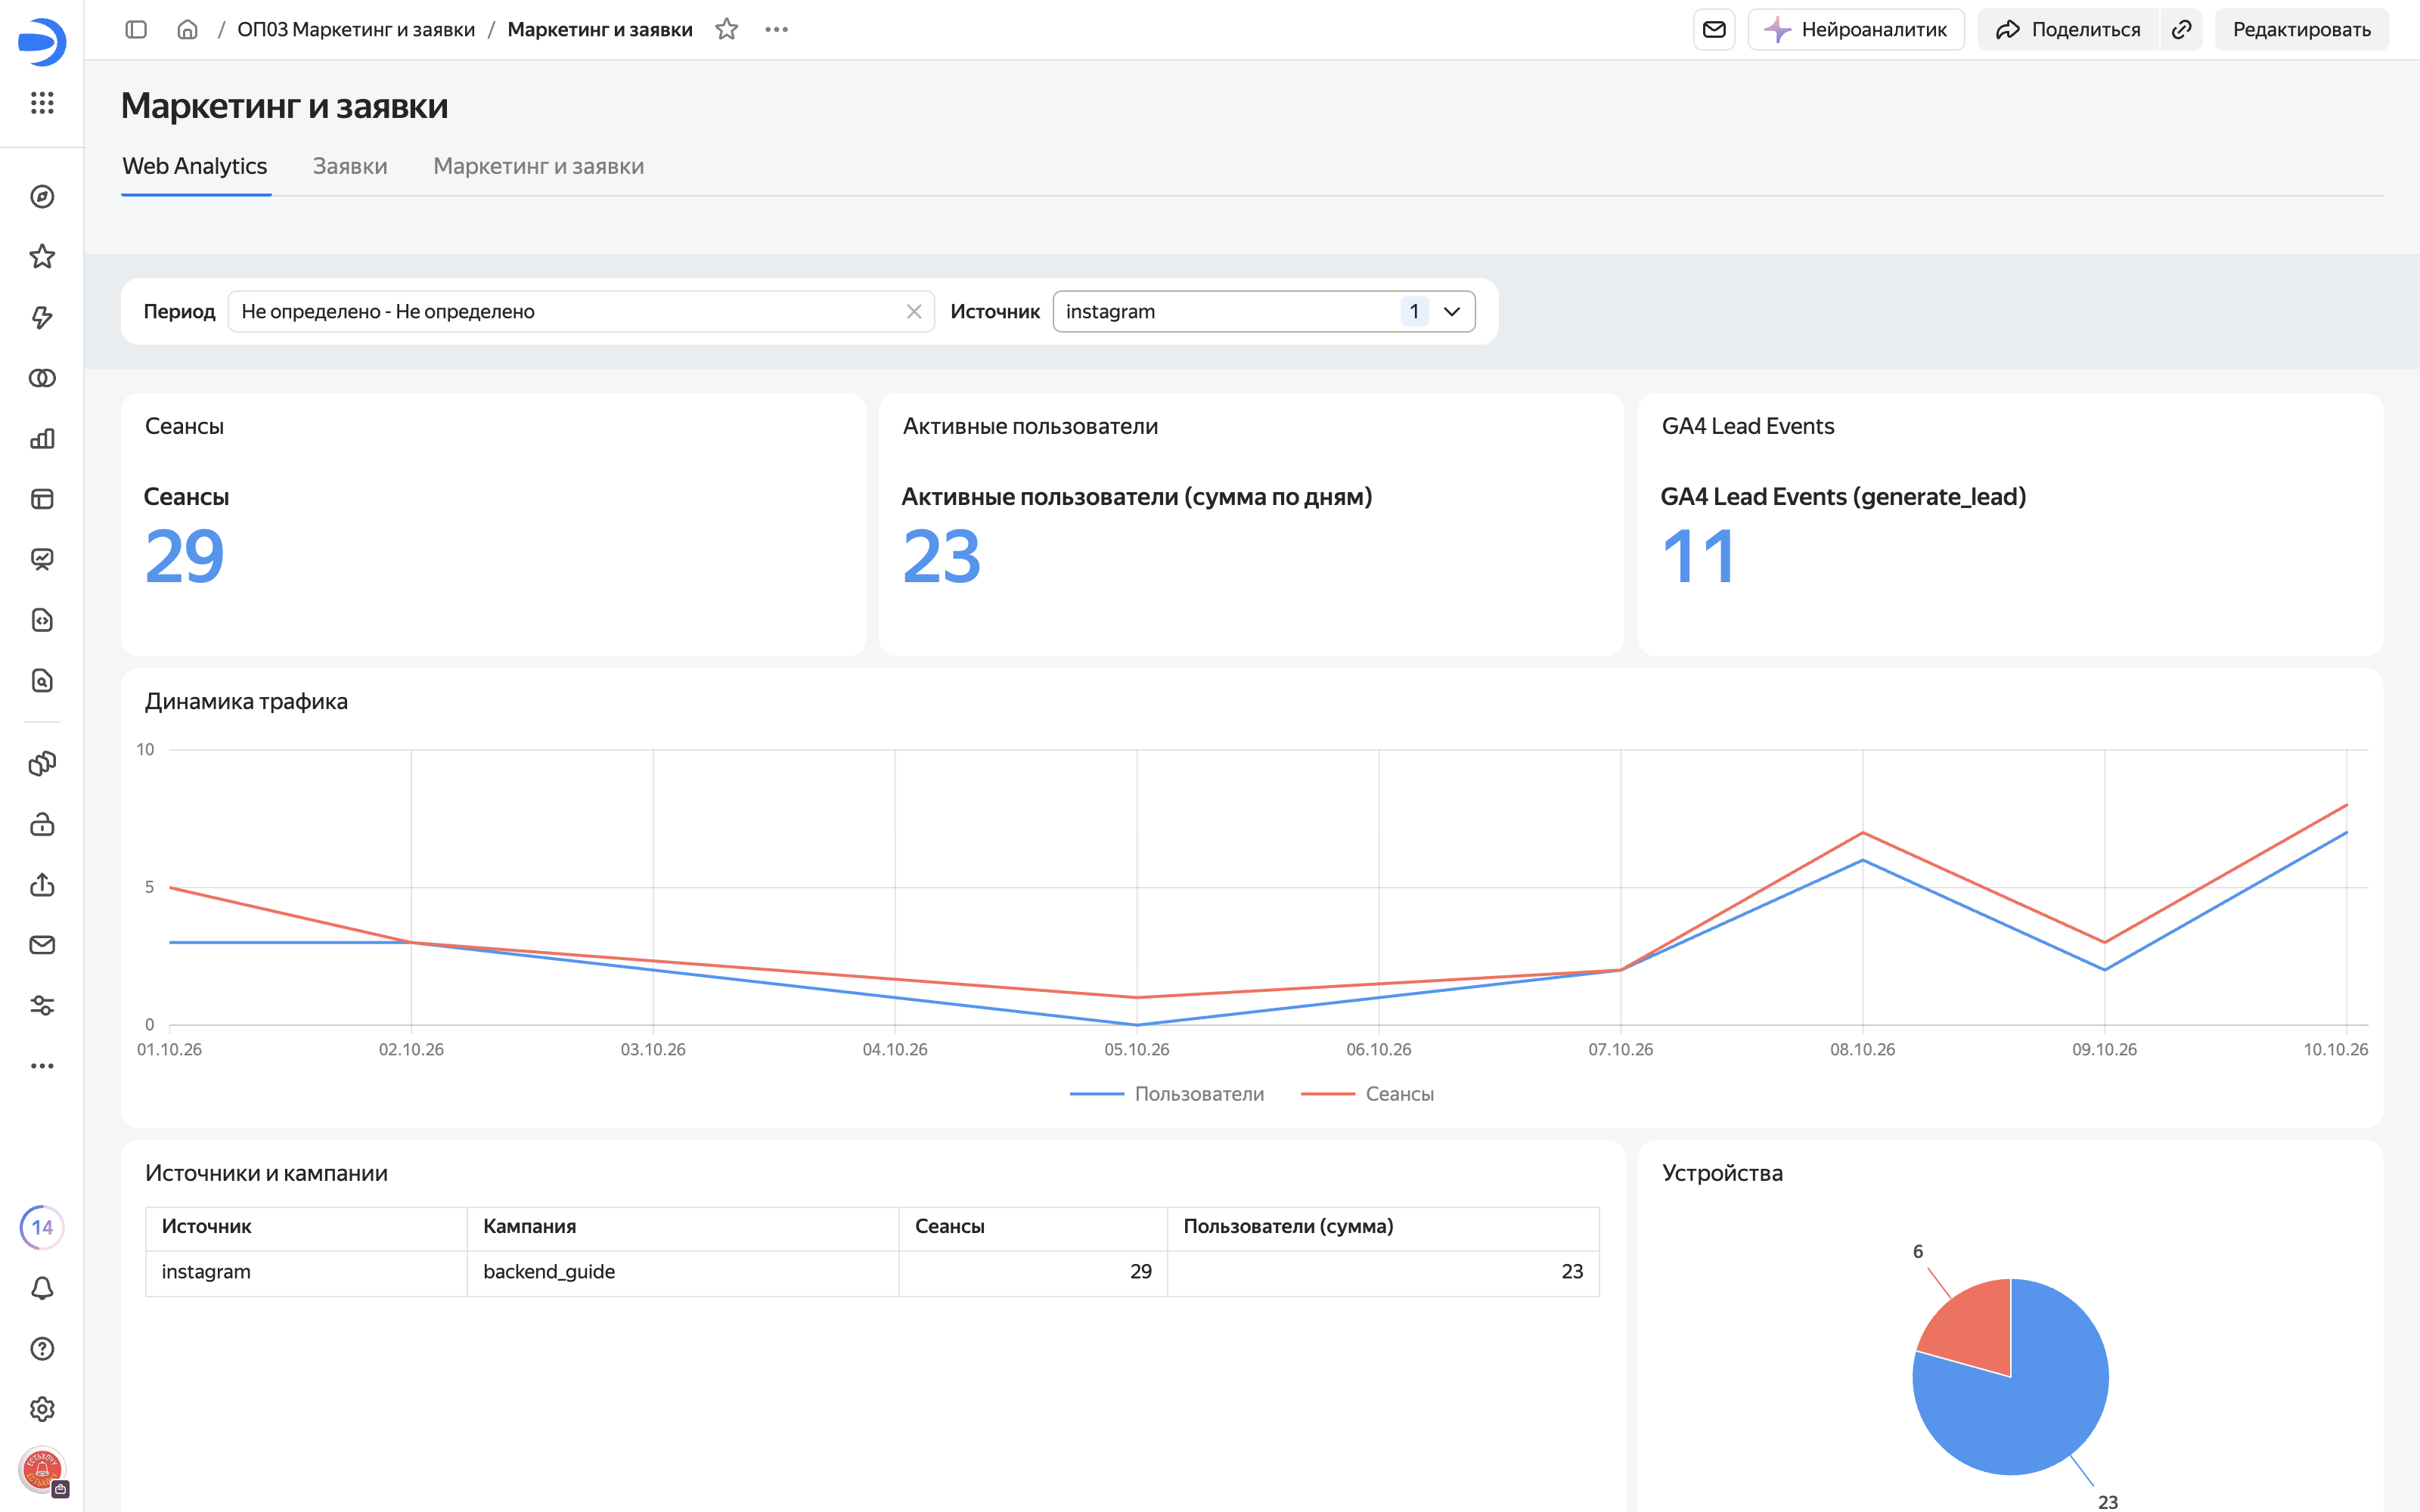This screenshot has height=1512, width=2420.
Task: Toggle the sidebar panel icon in header
Action: click(136, 30)
